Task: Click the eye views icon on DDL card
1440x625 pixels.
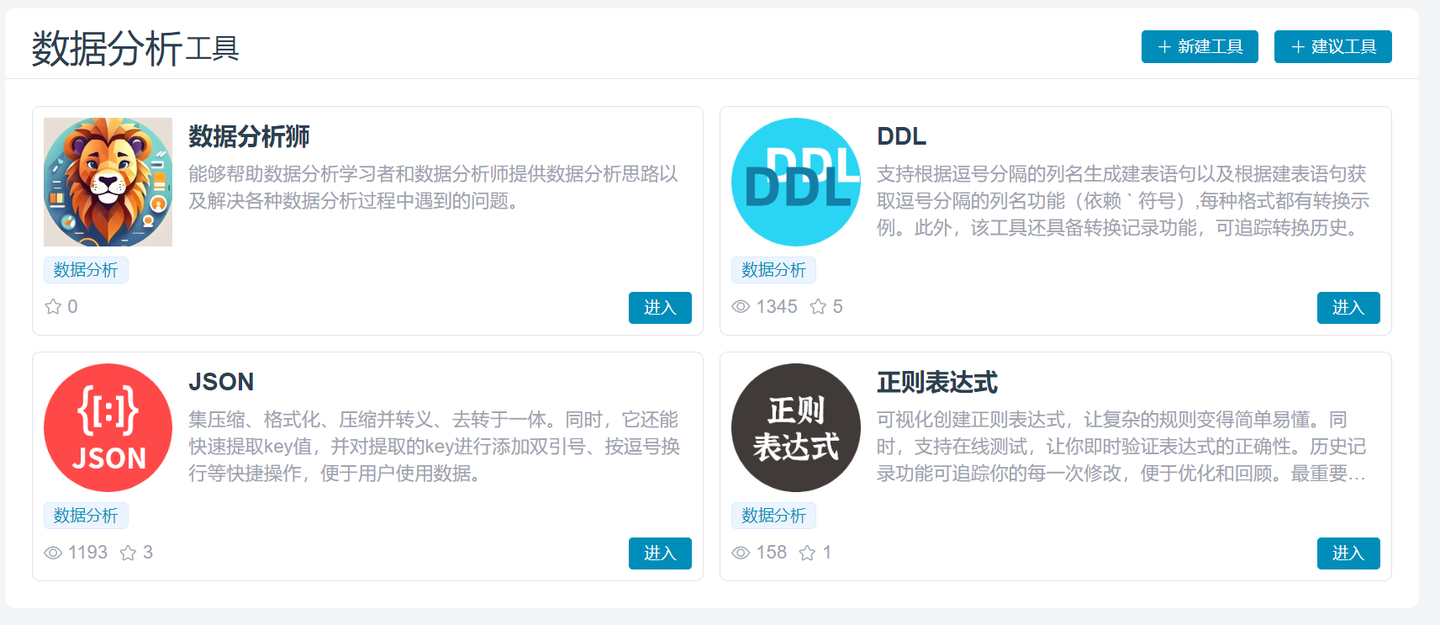Action: (741, 307)
